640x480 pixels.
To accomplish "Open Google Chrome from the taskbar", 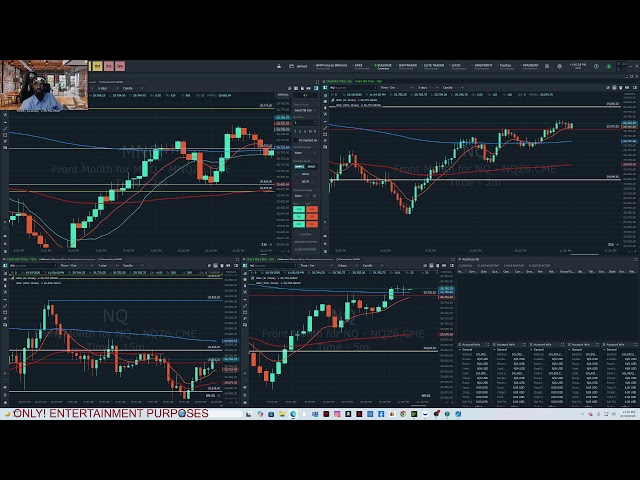I will [403, 414].
